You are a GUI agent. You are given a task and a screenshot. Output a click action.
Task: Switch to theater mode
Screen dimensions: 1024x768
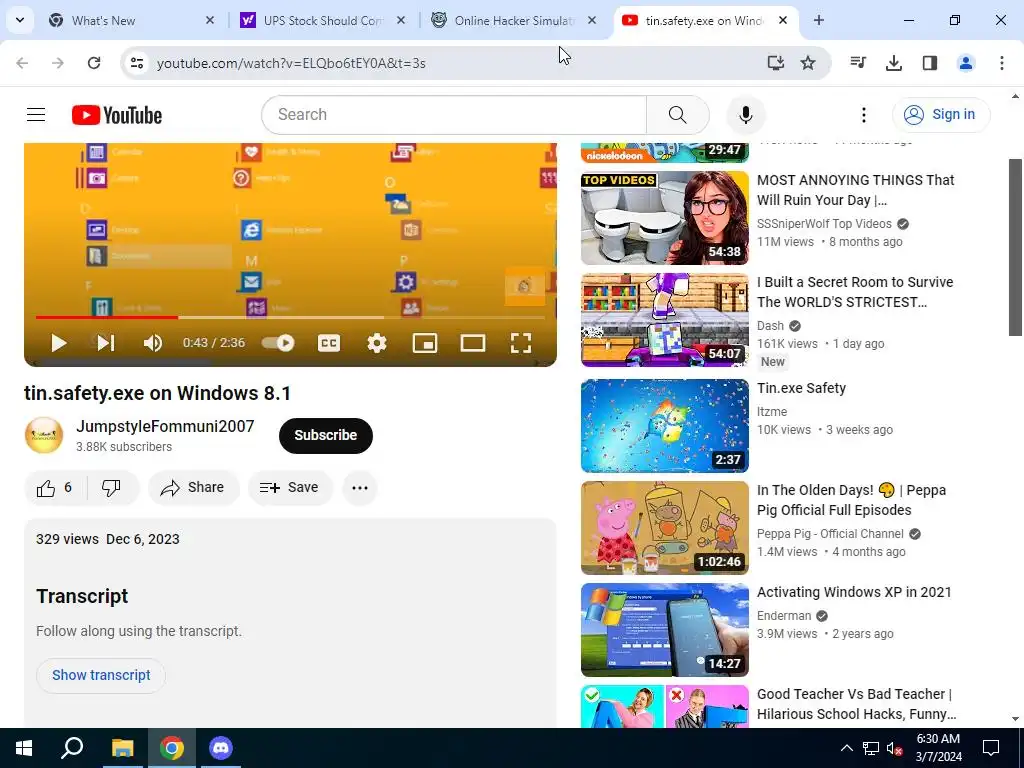[473, 343]
